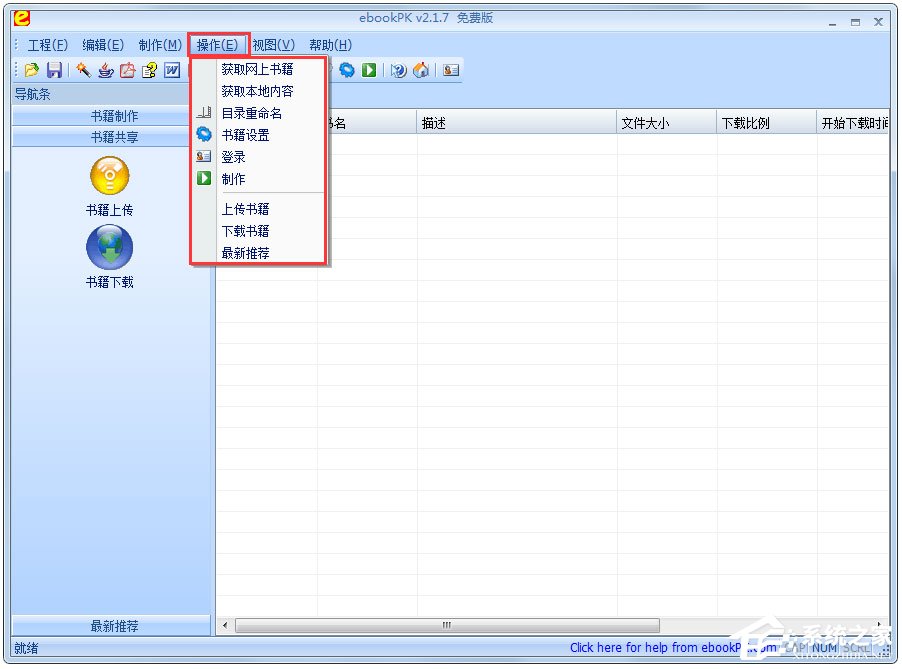Open the ebookPK help link in status bar
The height and width of the screenshot is (669, 902).
coord(673,648)
